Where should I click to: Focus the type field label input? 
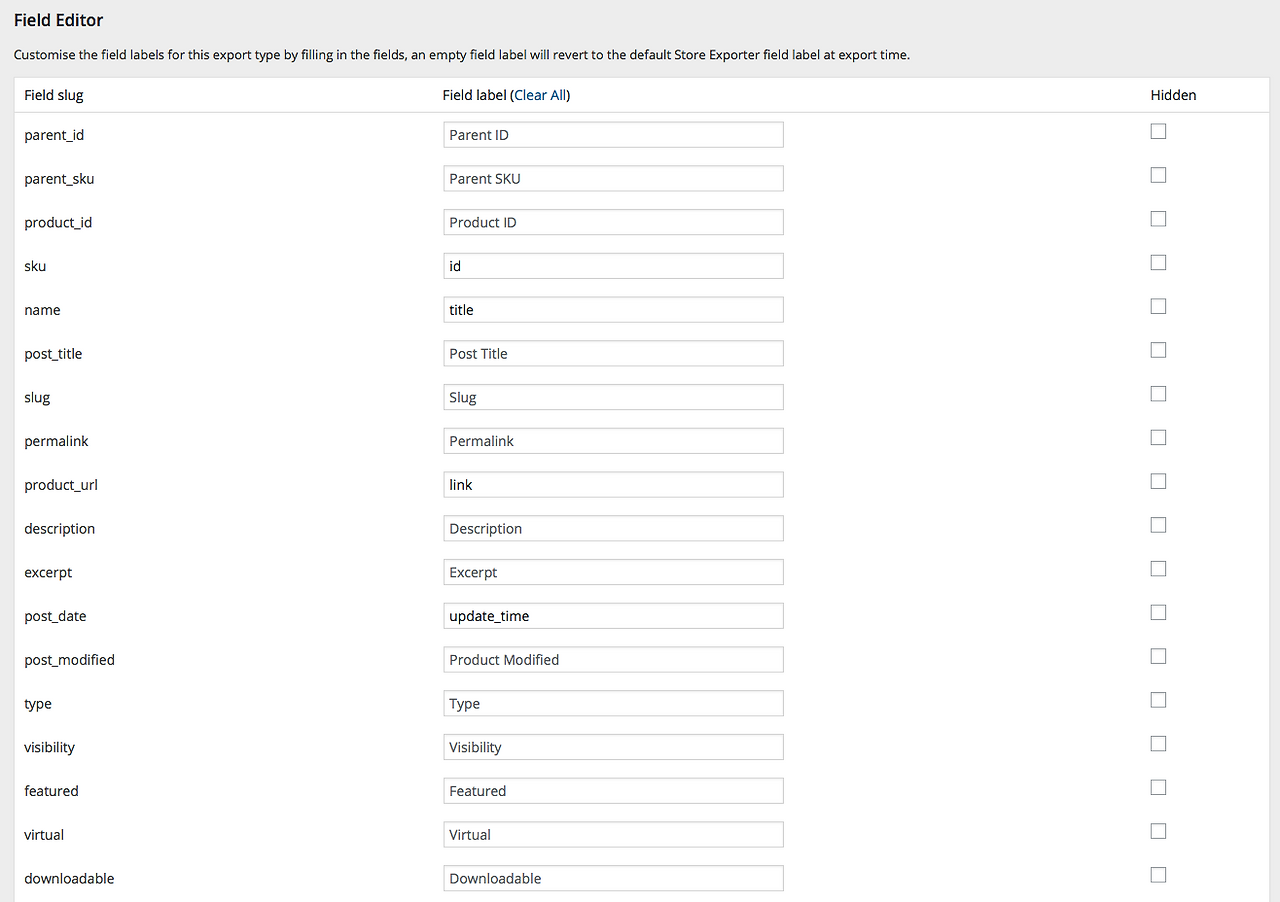[613, 704]
